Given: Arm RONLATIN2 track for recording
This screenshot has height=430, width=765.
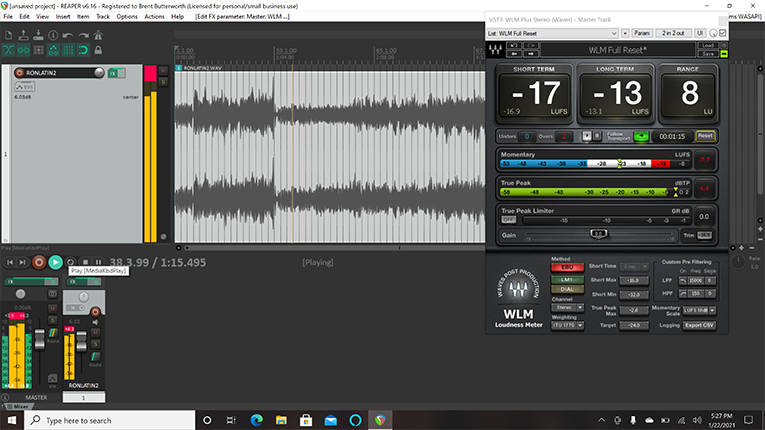Looking at the screenshot, I should [20, 73].
